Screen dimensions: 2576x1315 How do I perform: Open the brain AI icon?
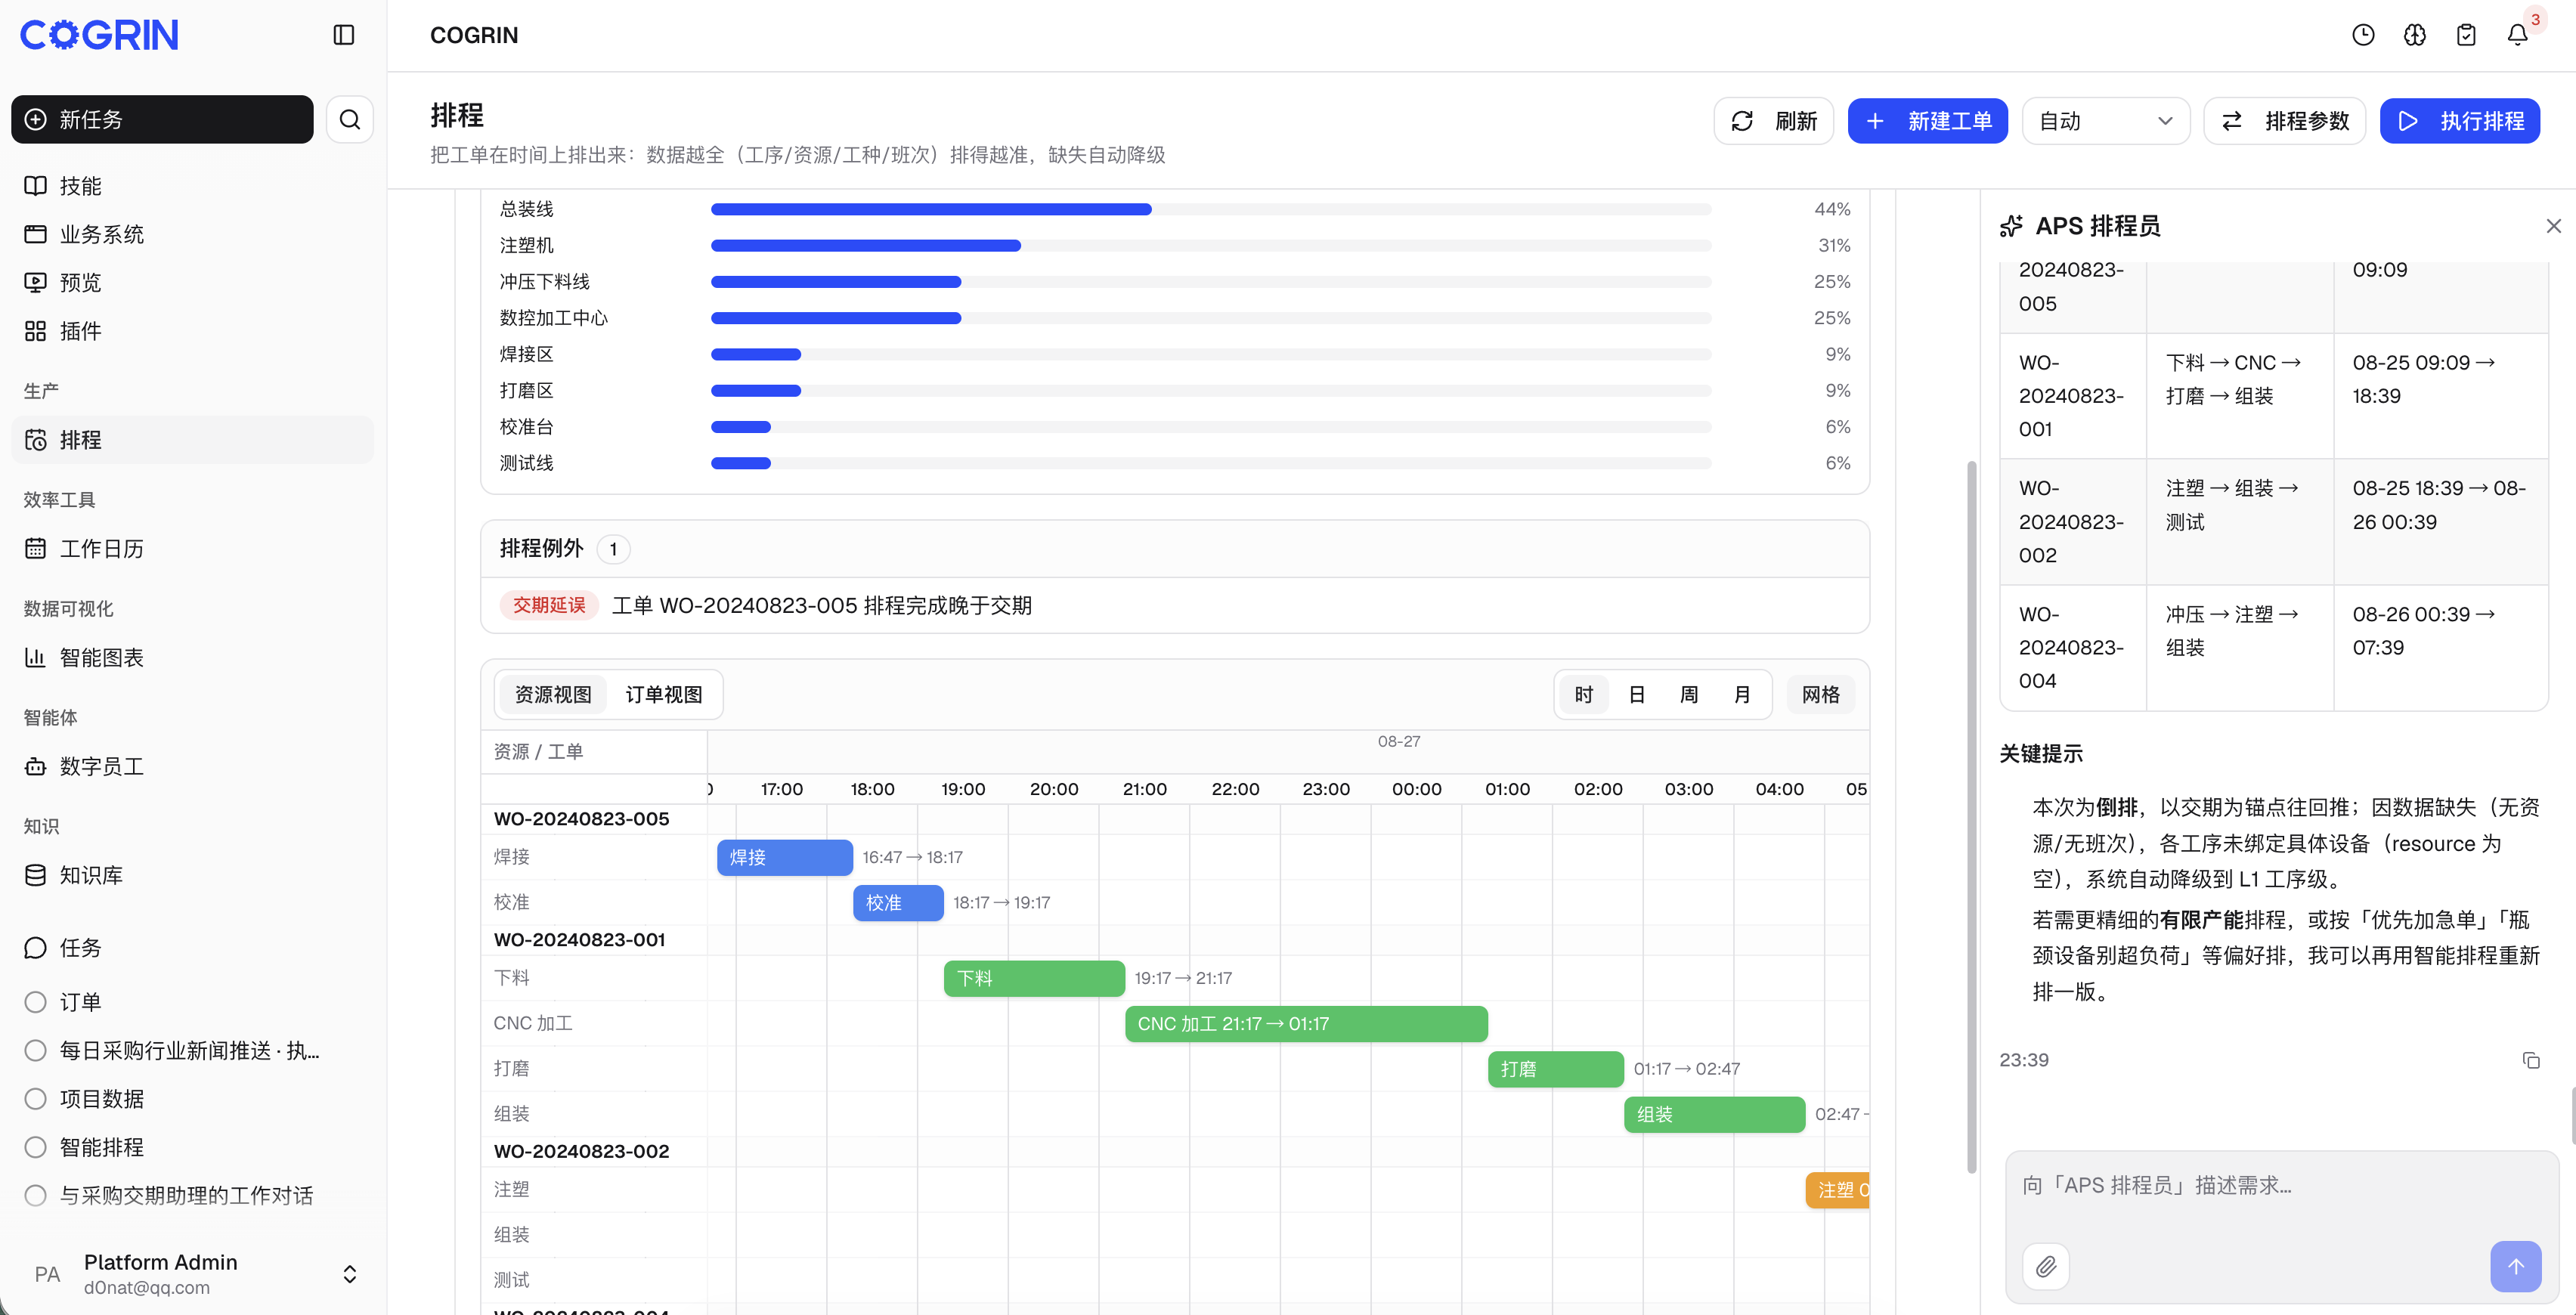tap(2414, 35)
